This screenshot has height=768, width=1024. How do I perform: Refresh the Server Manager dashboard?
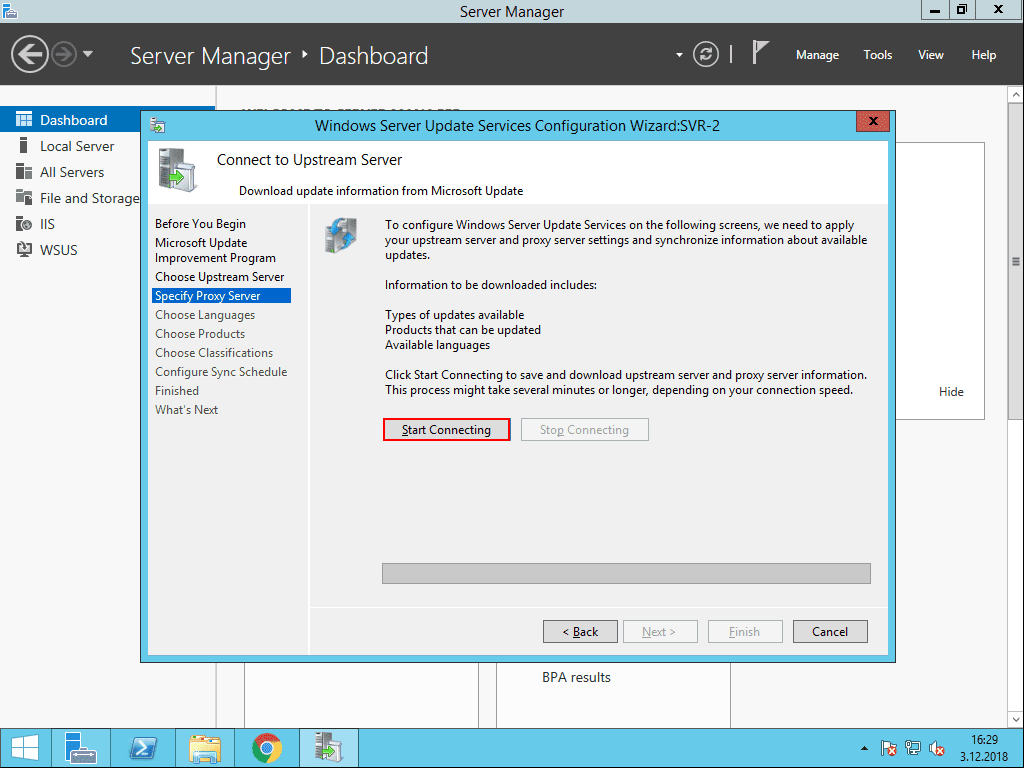[705, 54]
